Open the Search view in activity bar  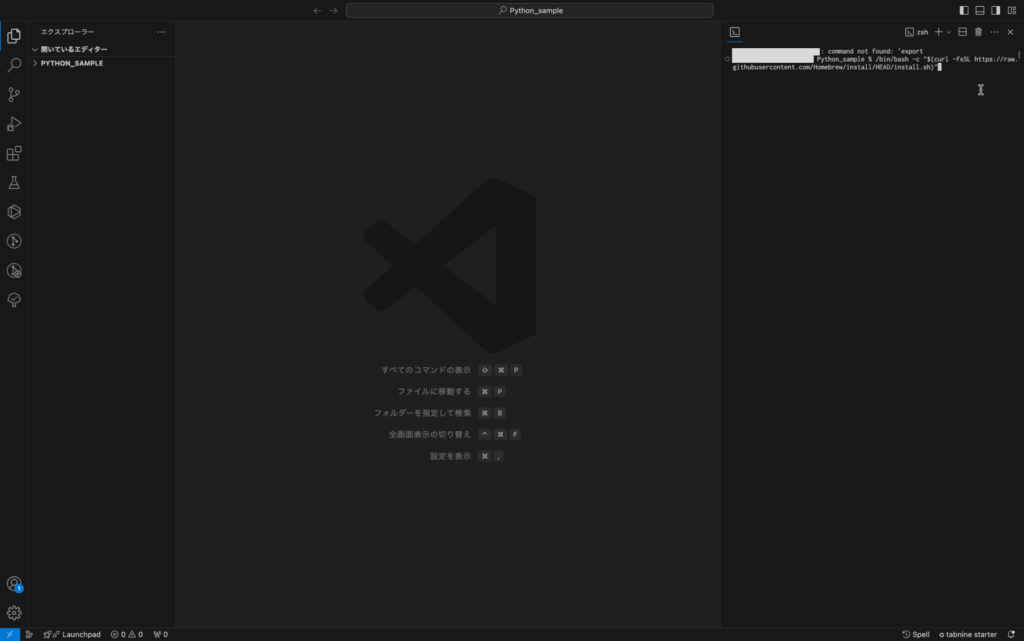14,65
